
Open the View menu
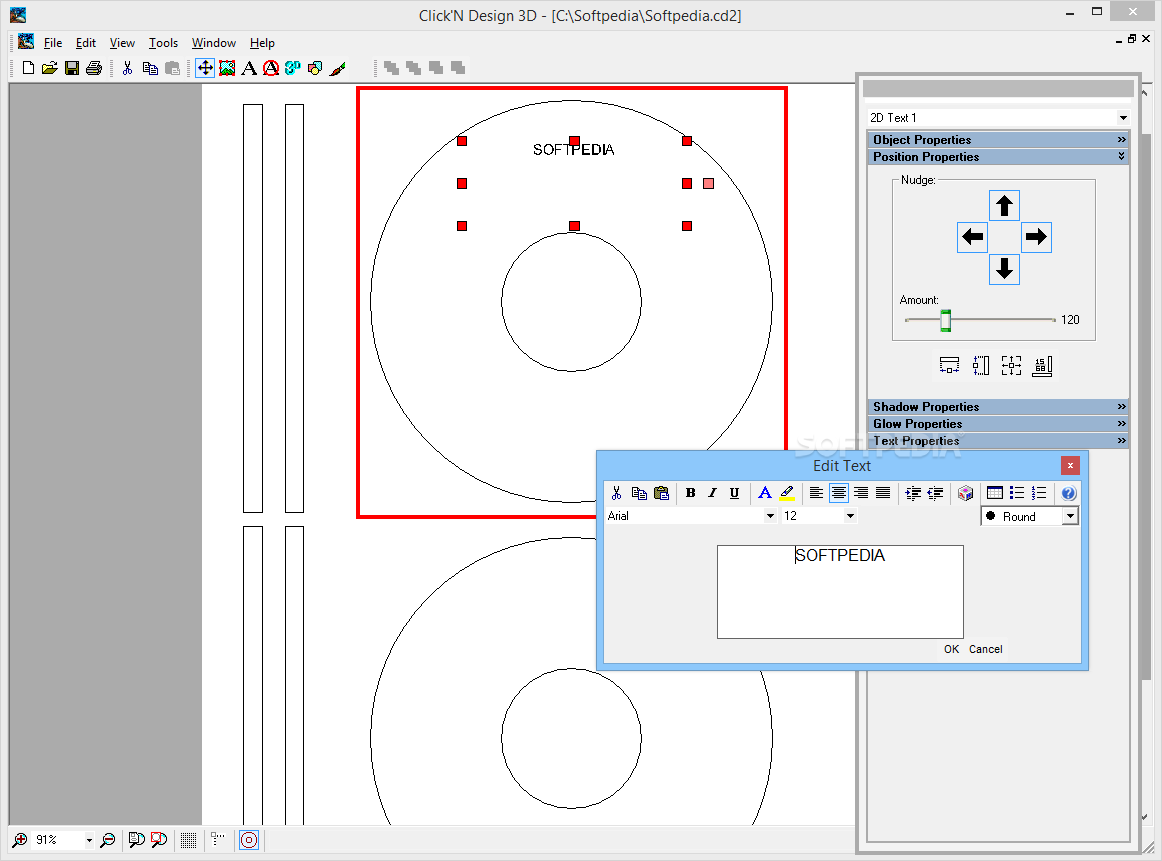[x=122, y=43]
